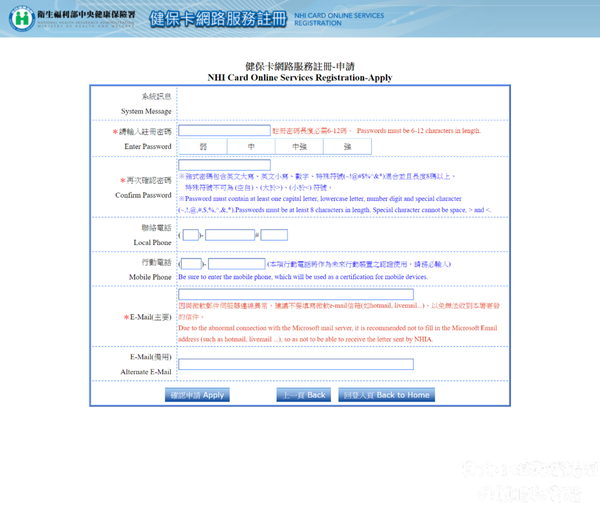This screenshot has width=600, height=510.
Task: Click the Alternate E-Mail label
Action: (x=146, y=372)
